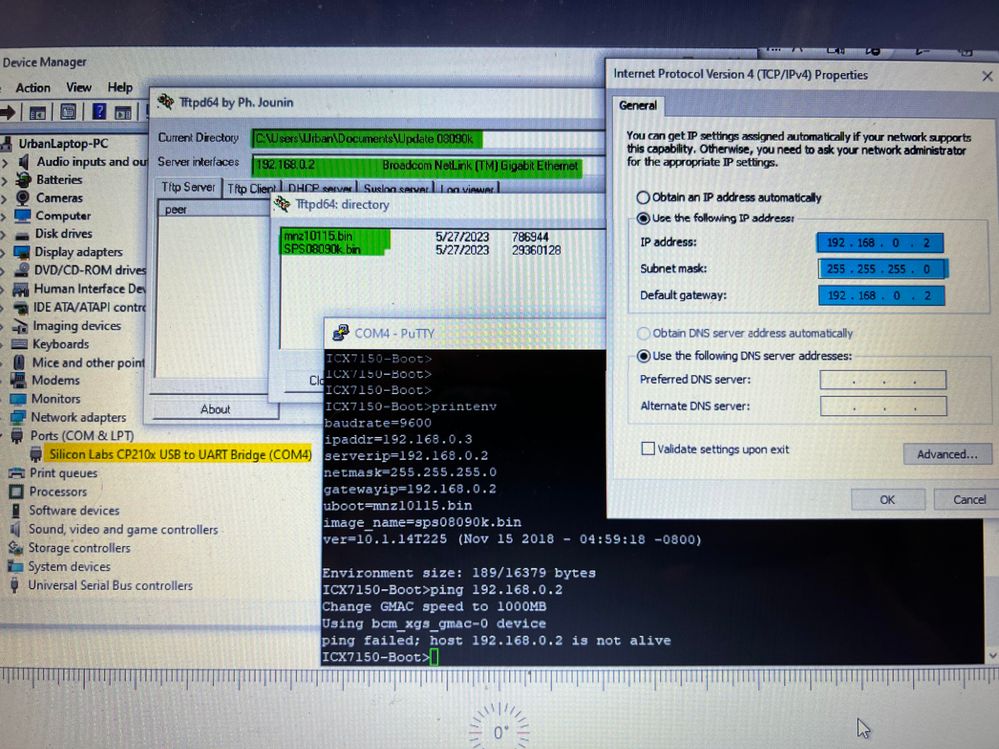This screenshot has width=999, height=749.
Task: Click the PuTTY icon in COM4 title bar
Action: (x=339, y=333)
